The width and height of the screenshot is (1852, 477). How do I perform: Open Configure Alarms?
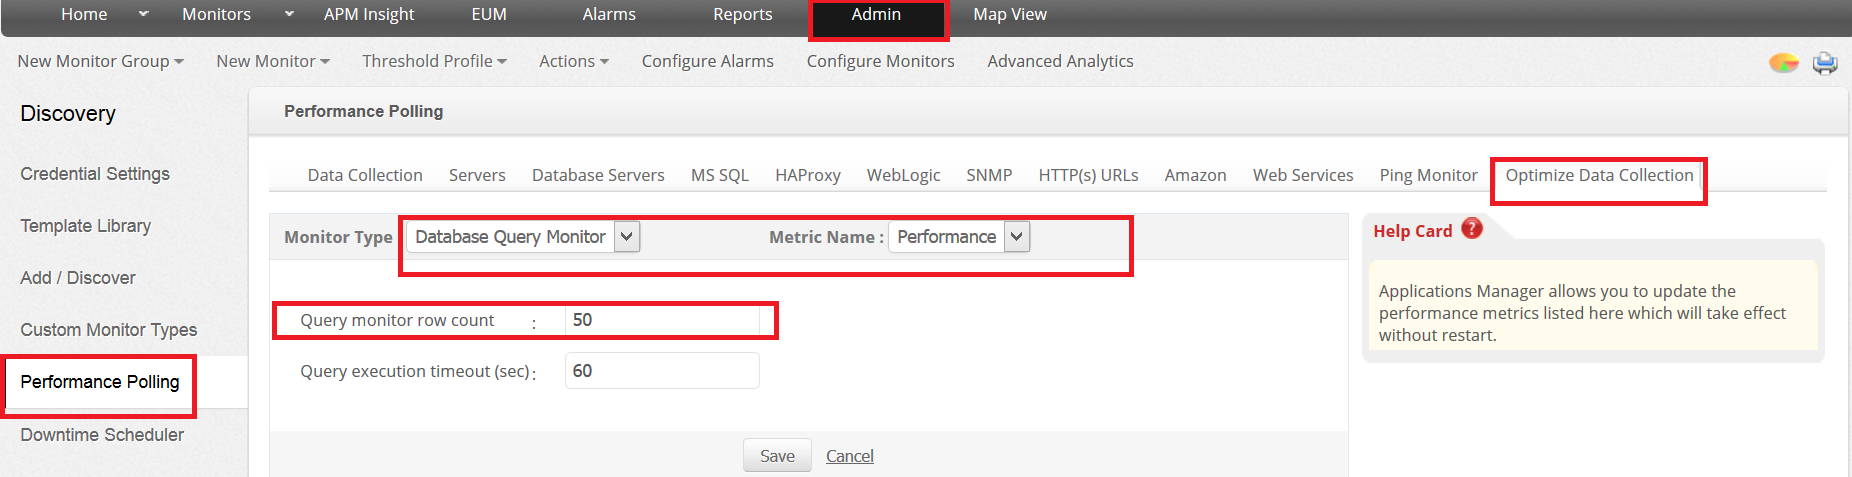click(x=707, y=61)
